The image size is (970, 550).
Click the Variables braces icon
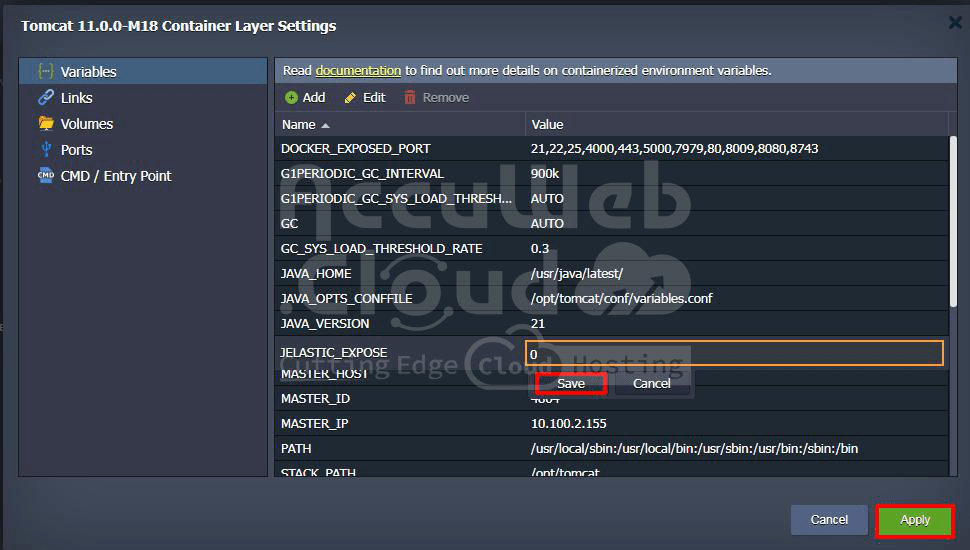coord(45,71)
